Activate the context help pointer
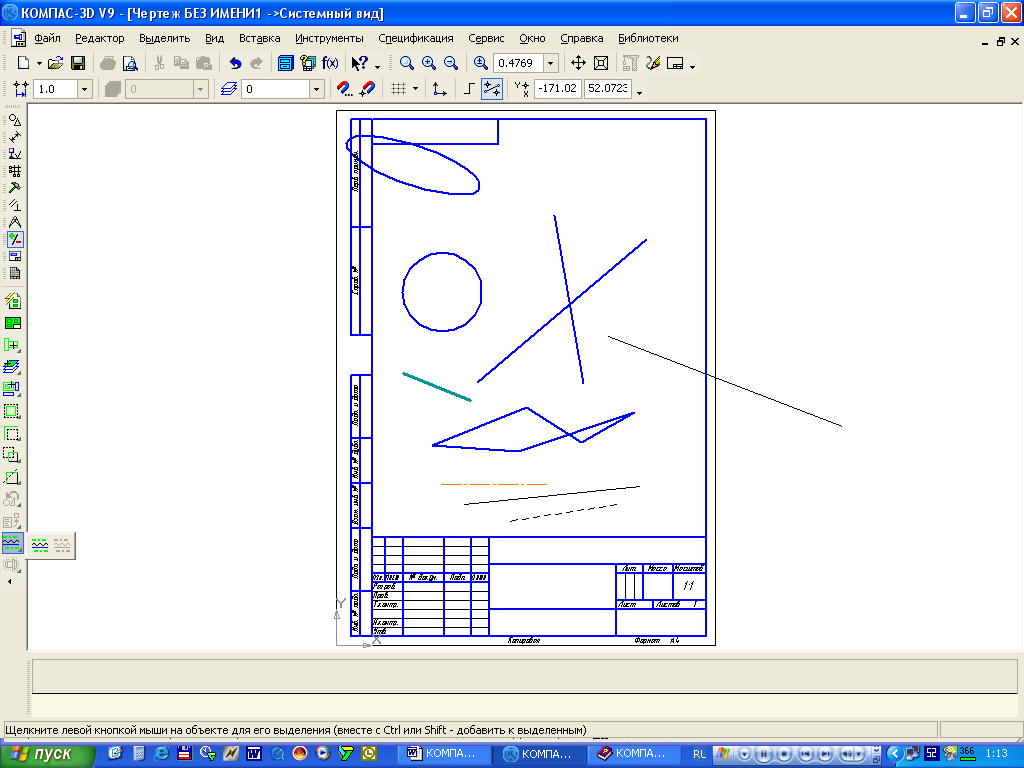This screenshot has height=768, width=1024. pyautogui.click(x=359, y=63)
